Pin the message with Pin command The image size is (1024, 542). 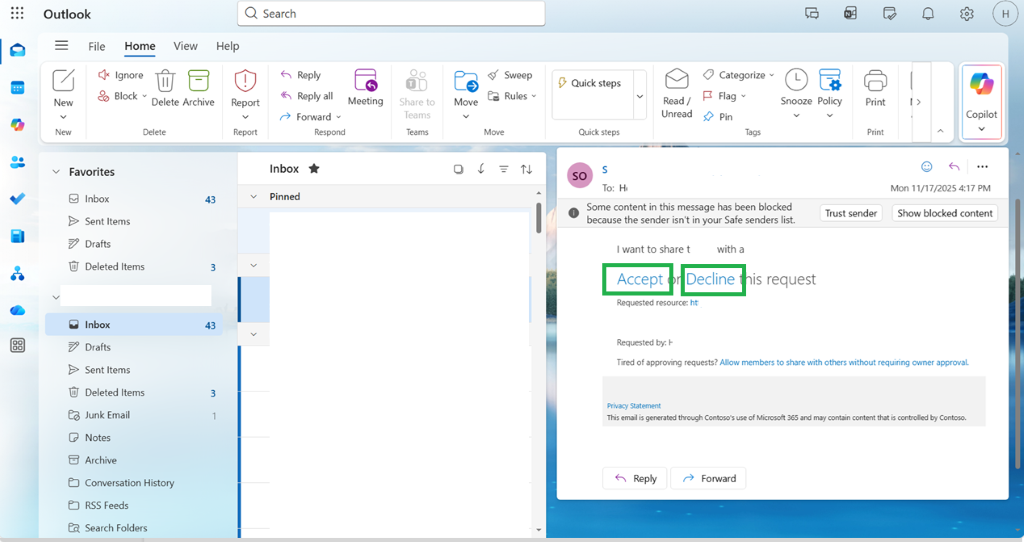click(x=718, y=117)
